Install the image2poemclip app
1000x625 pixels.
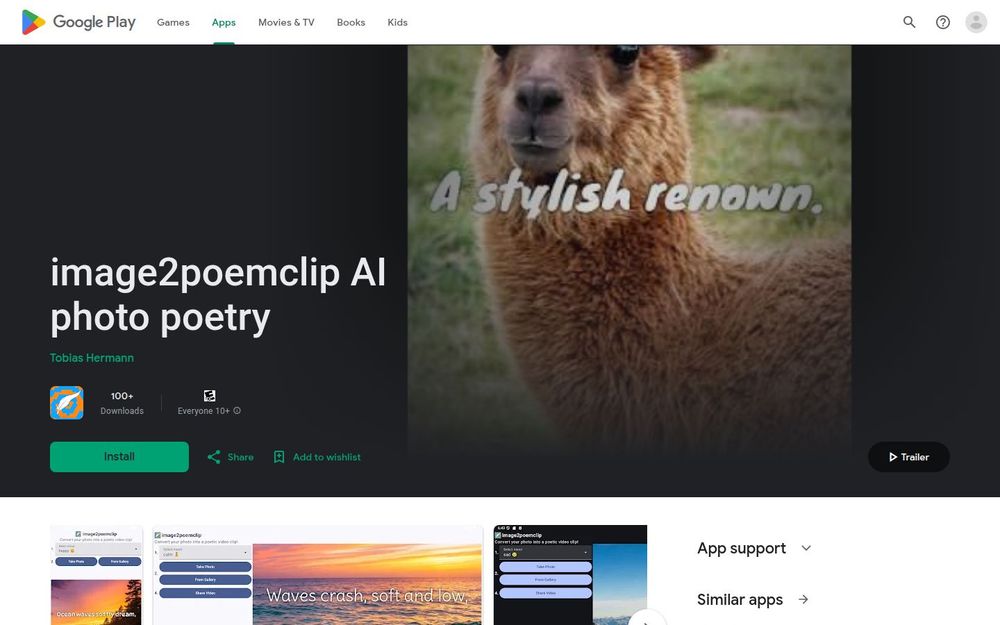pyautogui.click(x=119, y=457)
